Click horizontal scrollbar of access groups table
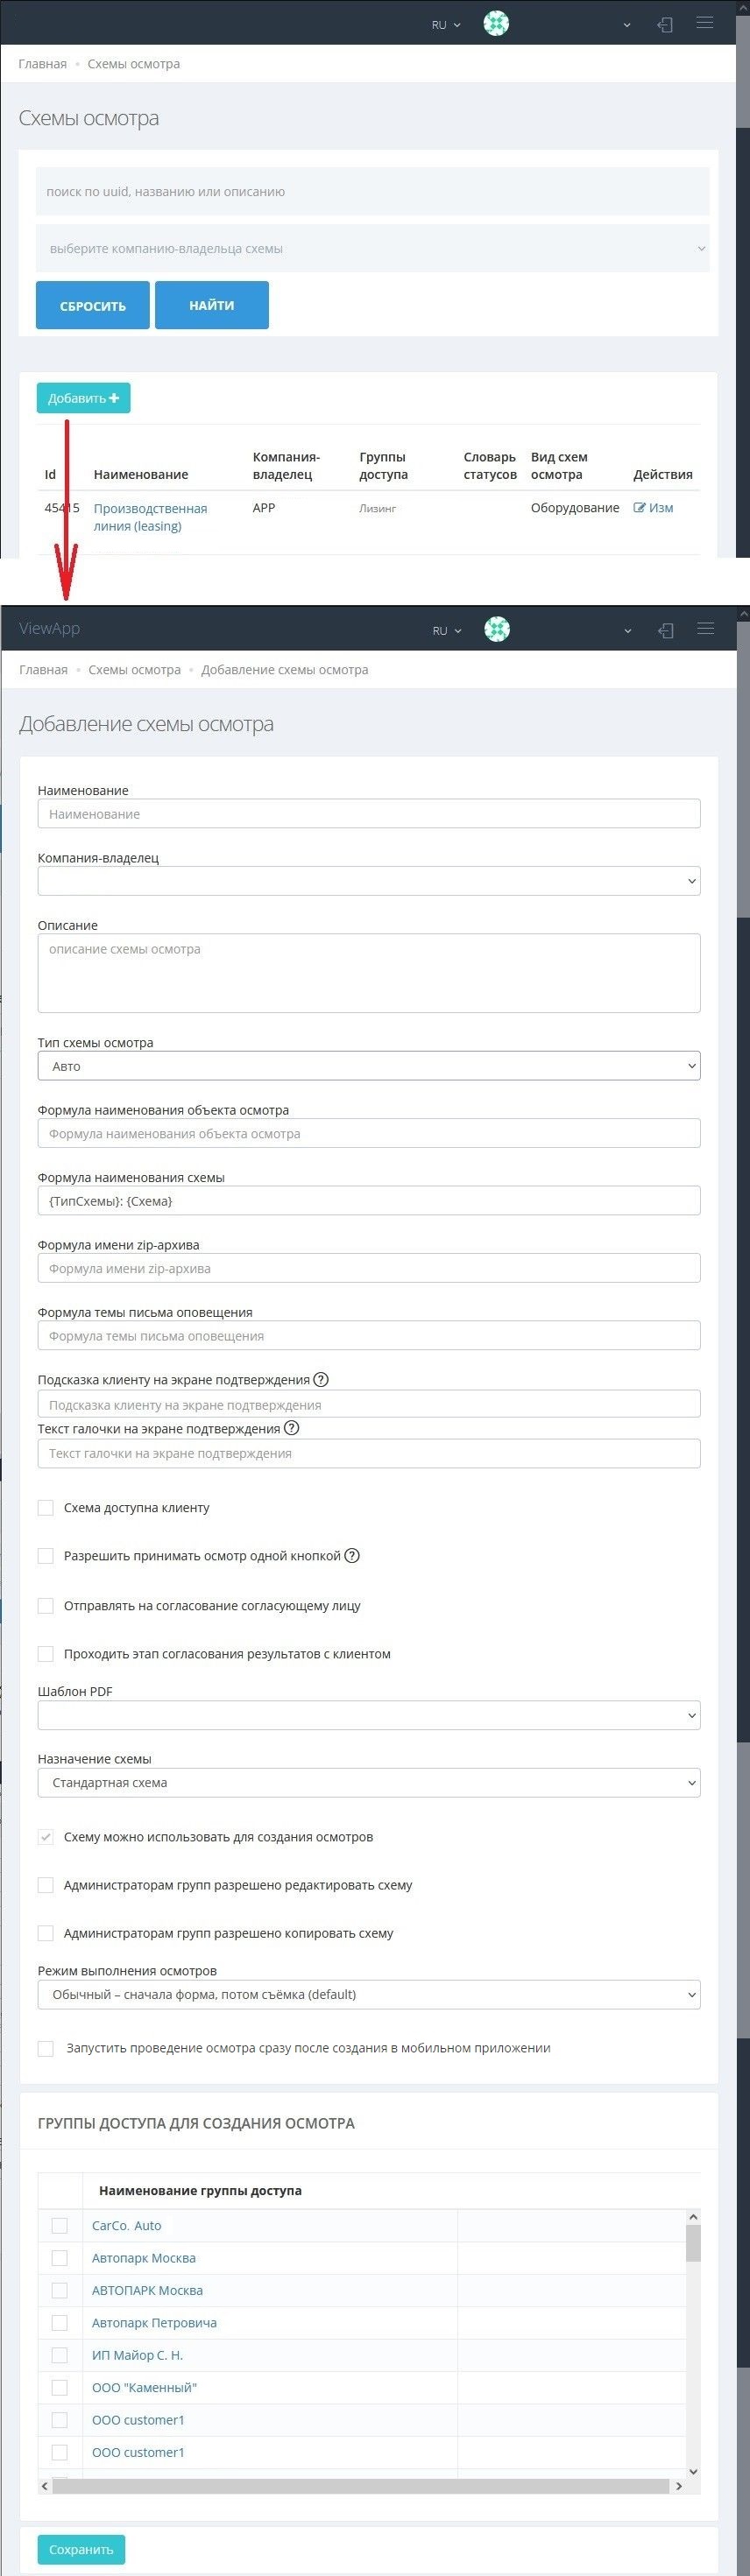 360,2486
